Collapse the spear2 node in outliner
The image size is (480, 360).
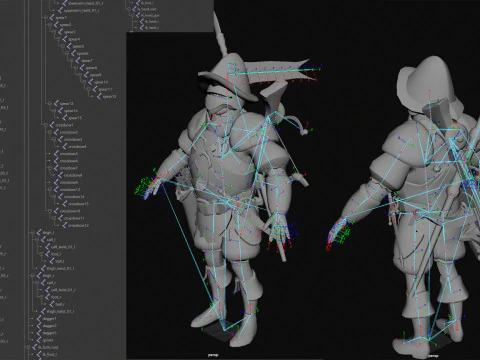point(50,25)
